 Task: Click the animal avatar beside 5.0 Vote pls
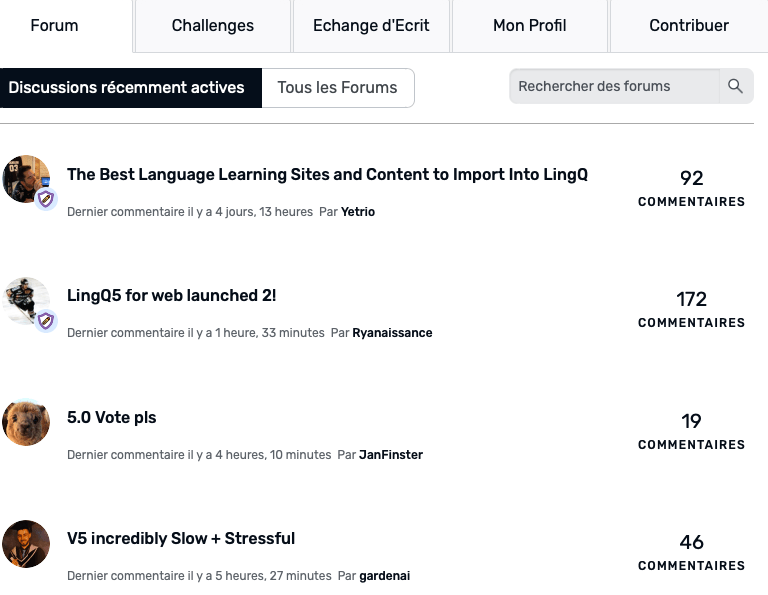pos(26,422)
